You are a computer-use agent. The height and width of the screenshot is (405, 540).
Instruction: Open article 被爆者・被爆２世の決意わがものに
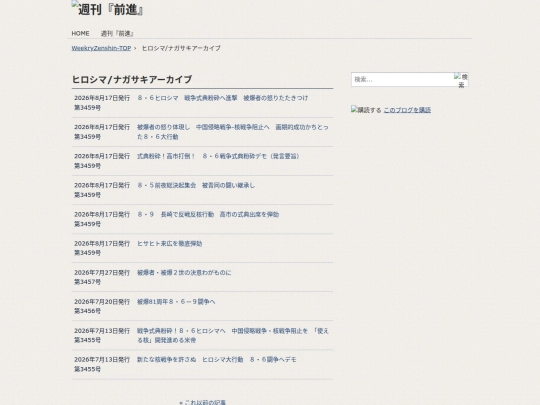click(x=184, y=273)
